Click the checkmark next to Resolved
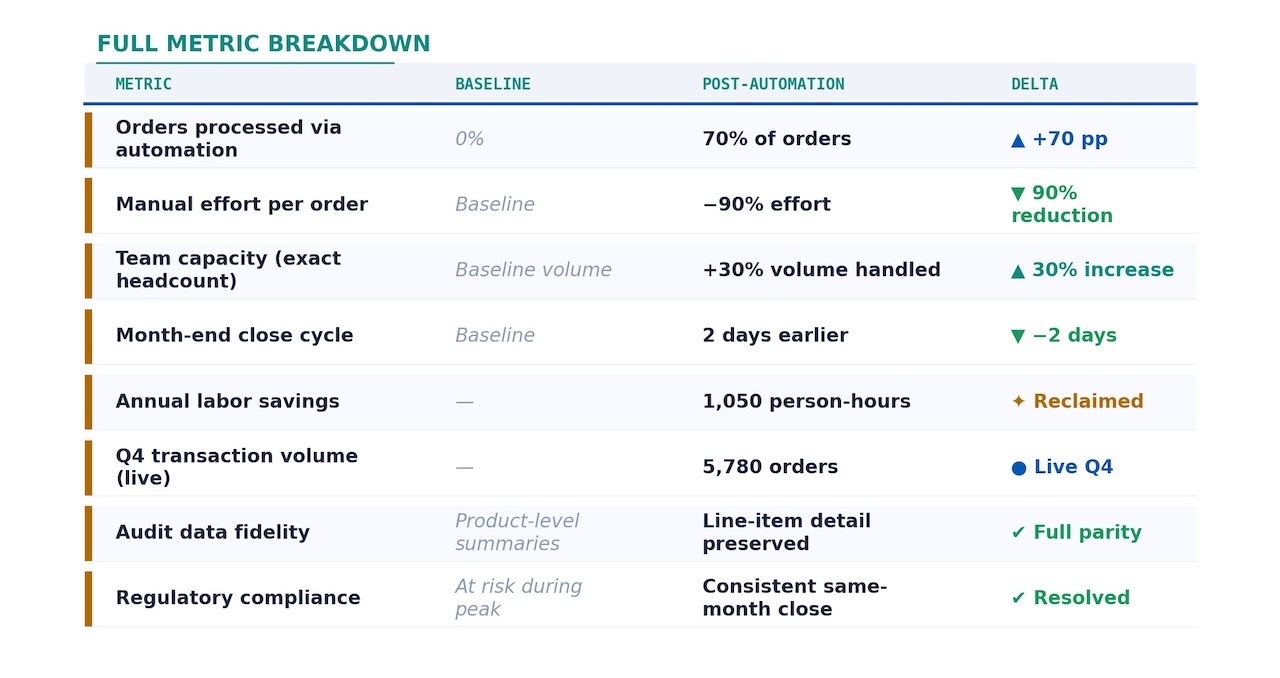Viewport: 1280px width, 678px height. 1018,598
